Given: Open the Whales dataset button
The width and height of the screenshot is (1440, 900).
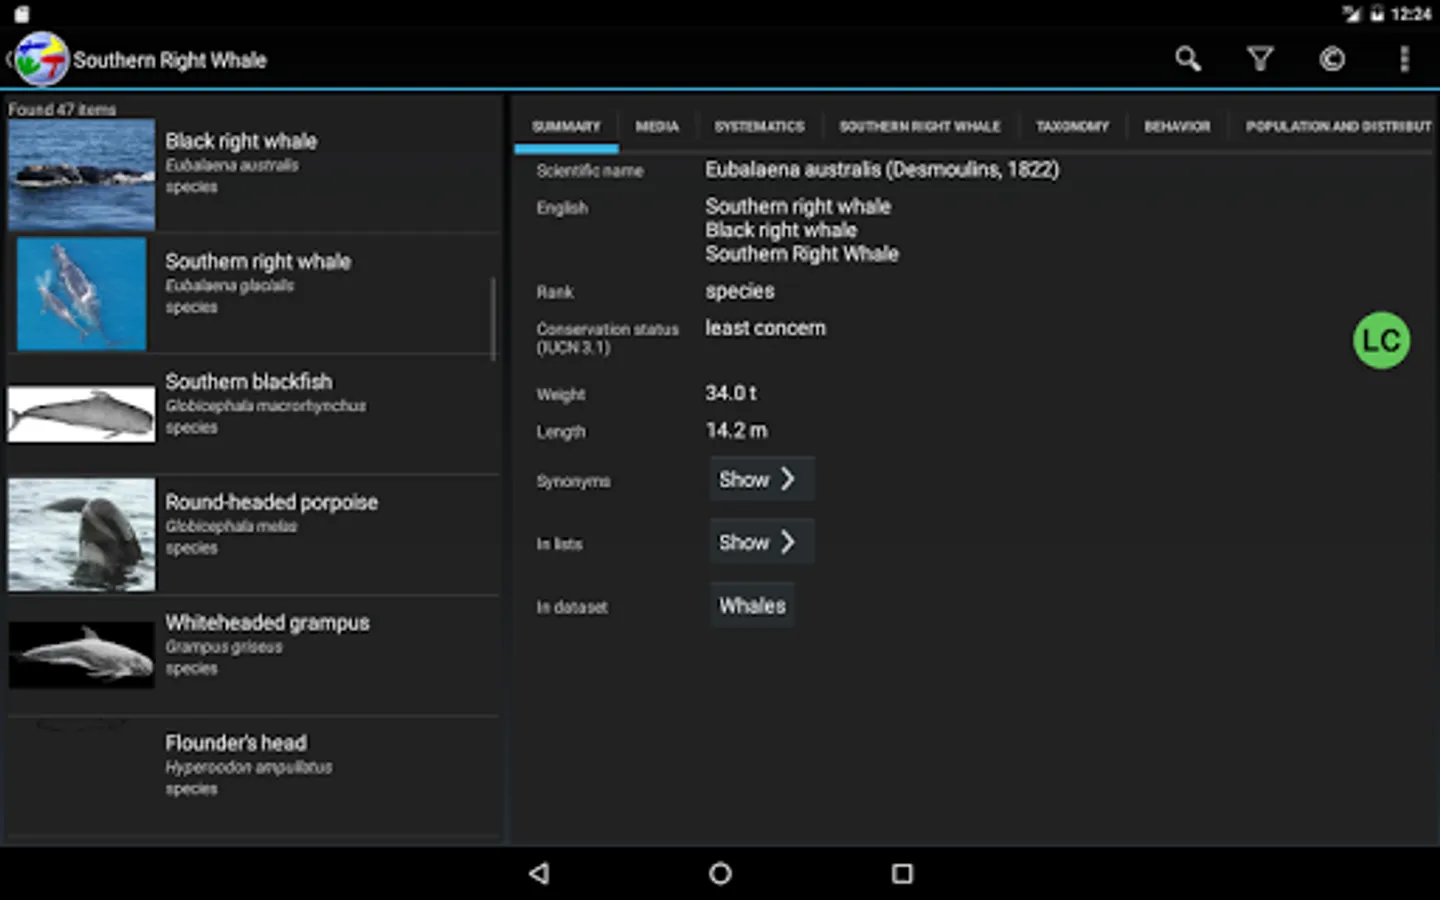Looking at the screenshot, I should pyautogui.click(x=752, y=605).
